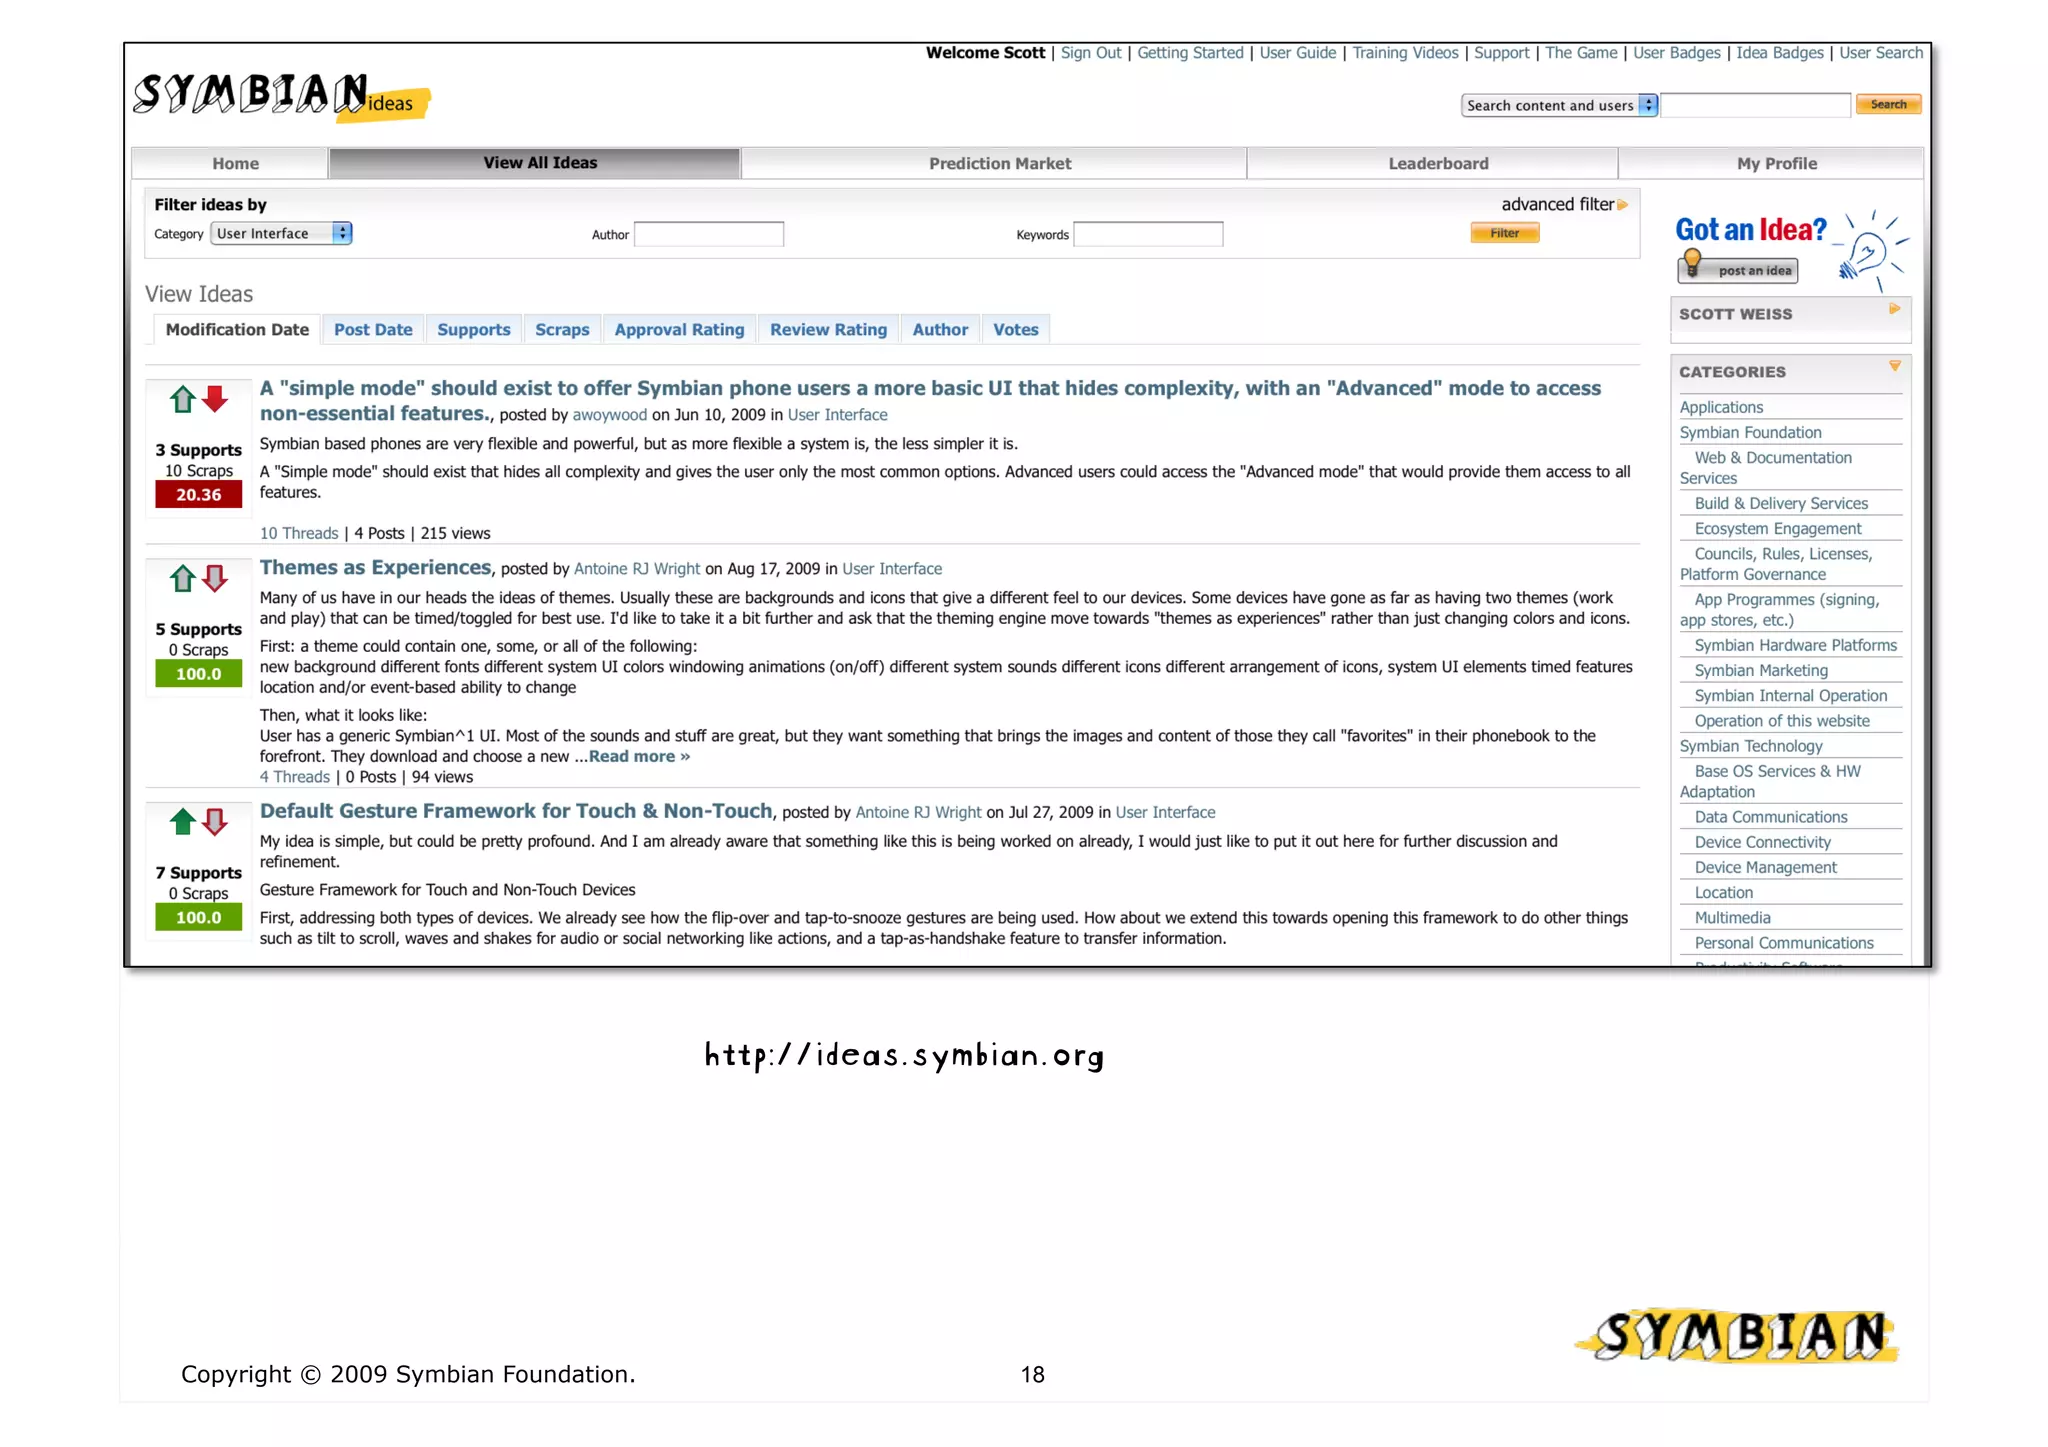2048x1447 pixels.
Task: Expand the Scott Weiss sidebar panel
Action: pyautogui.click(x=1894, y=310)
